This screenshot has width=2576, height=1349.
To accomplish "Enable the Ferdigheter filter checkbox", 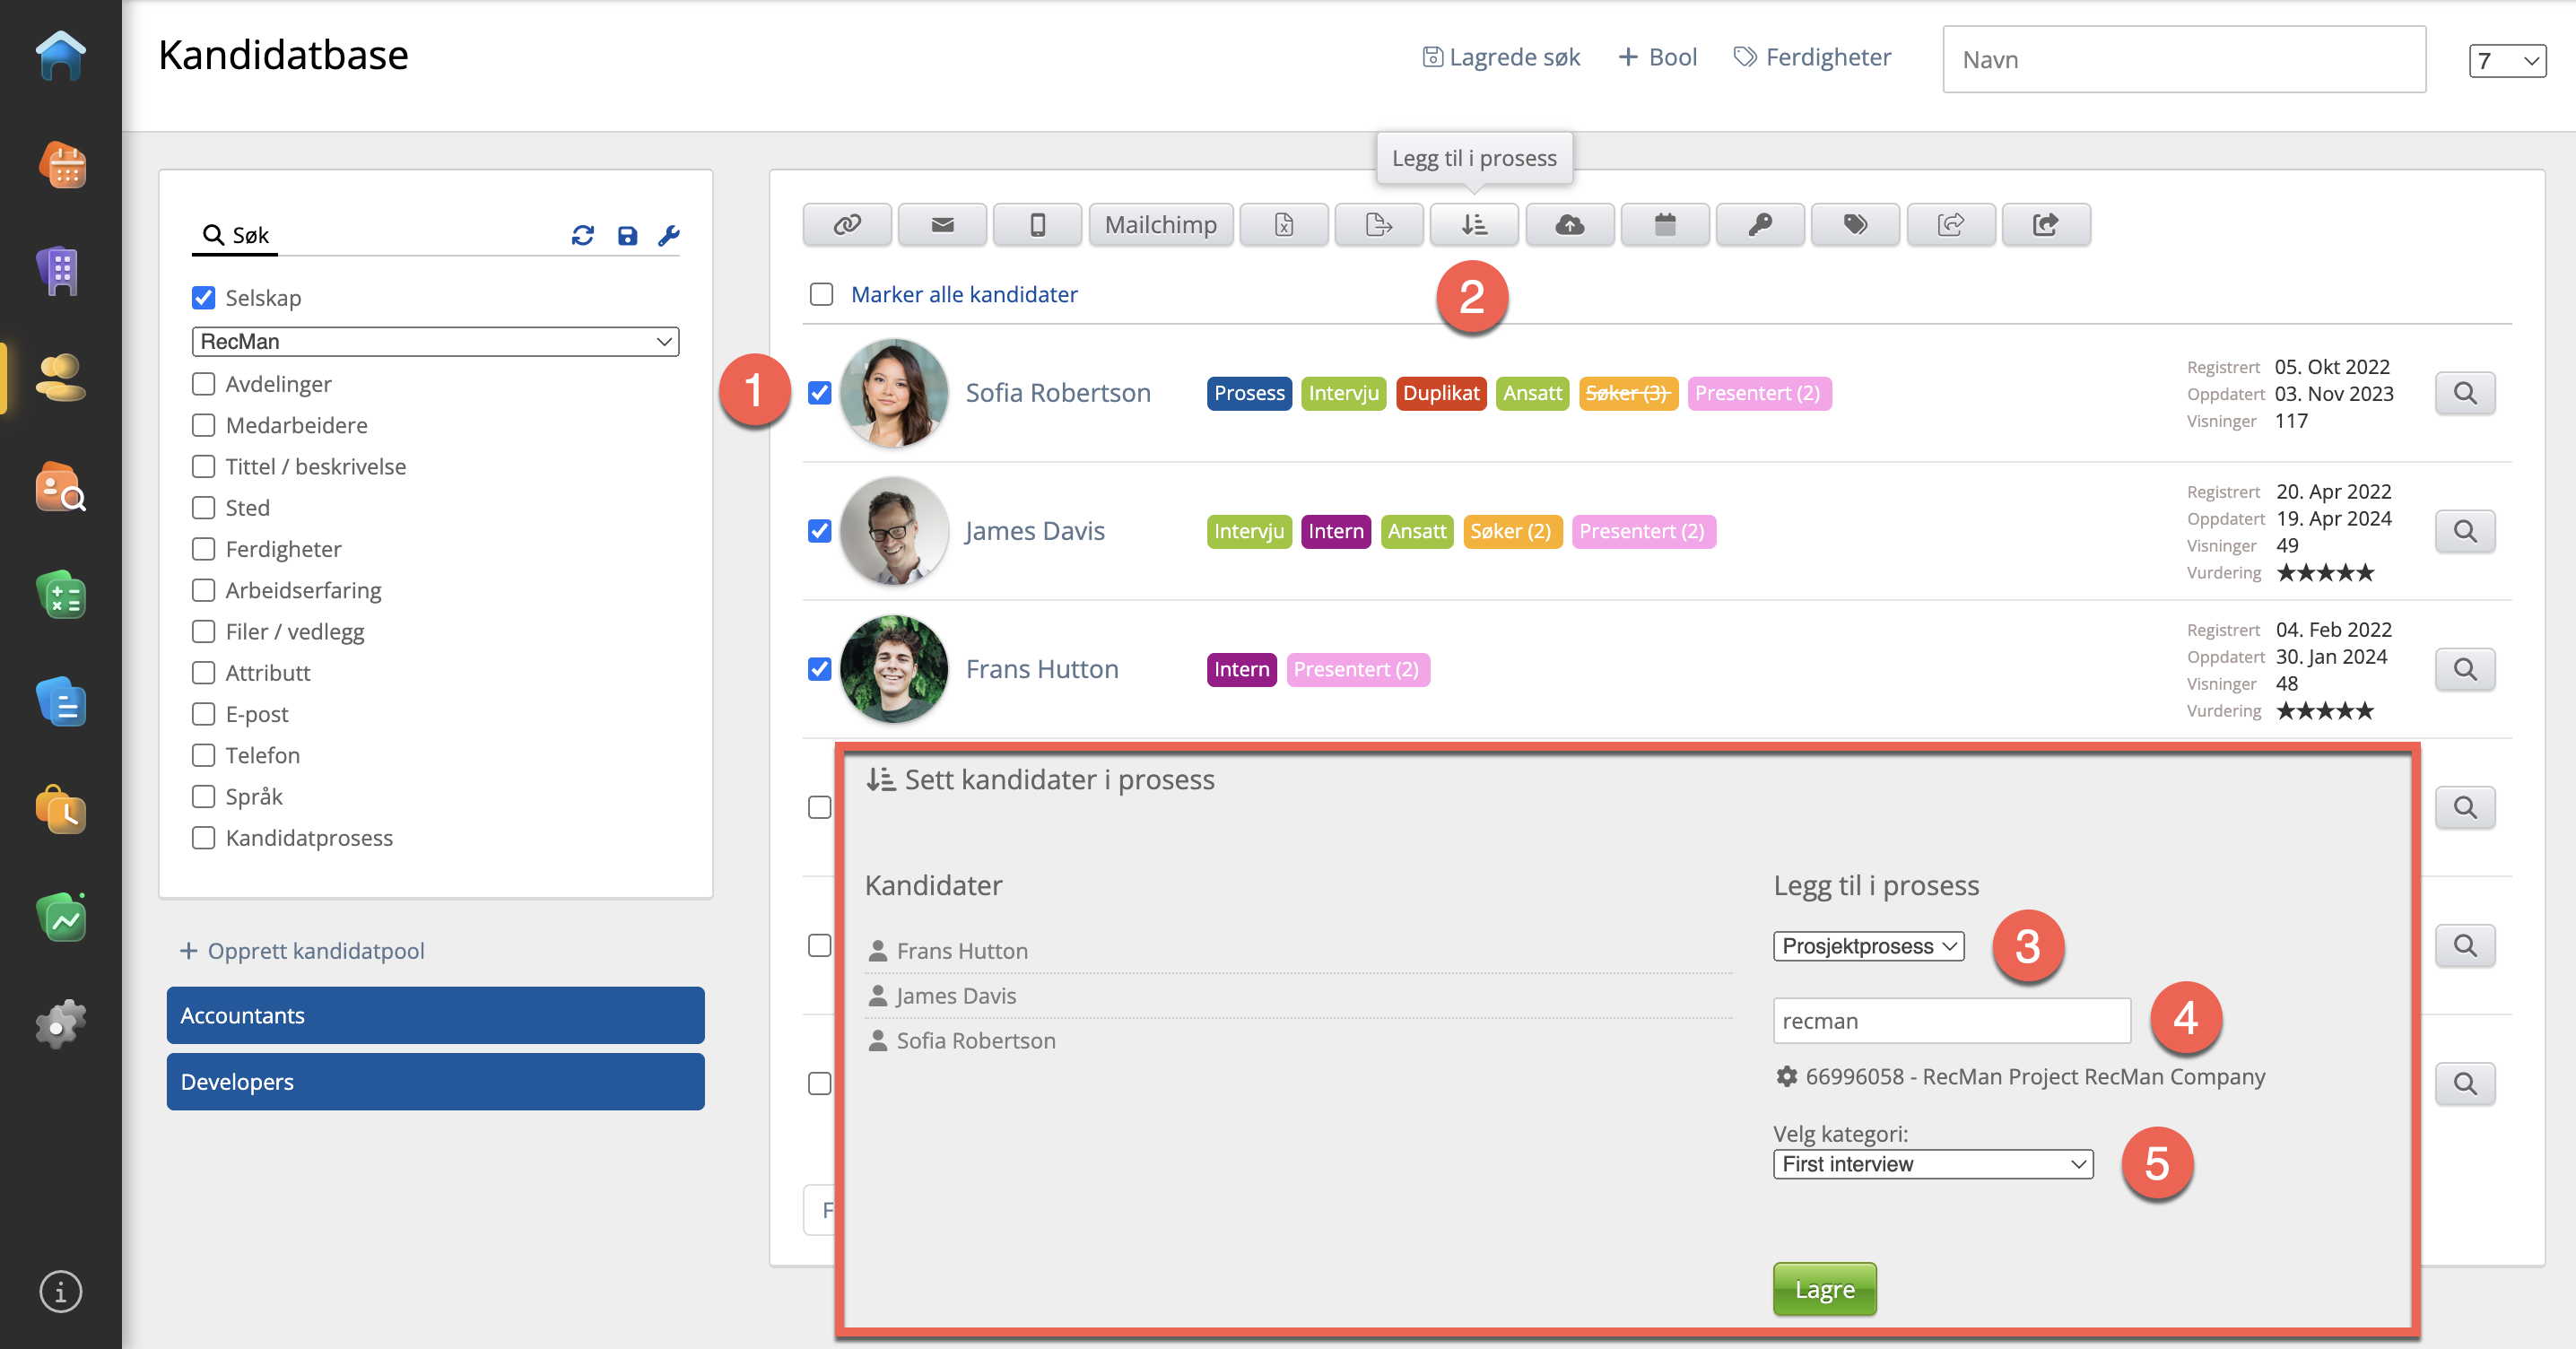I will coord(203,549).
